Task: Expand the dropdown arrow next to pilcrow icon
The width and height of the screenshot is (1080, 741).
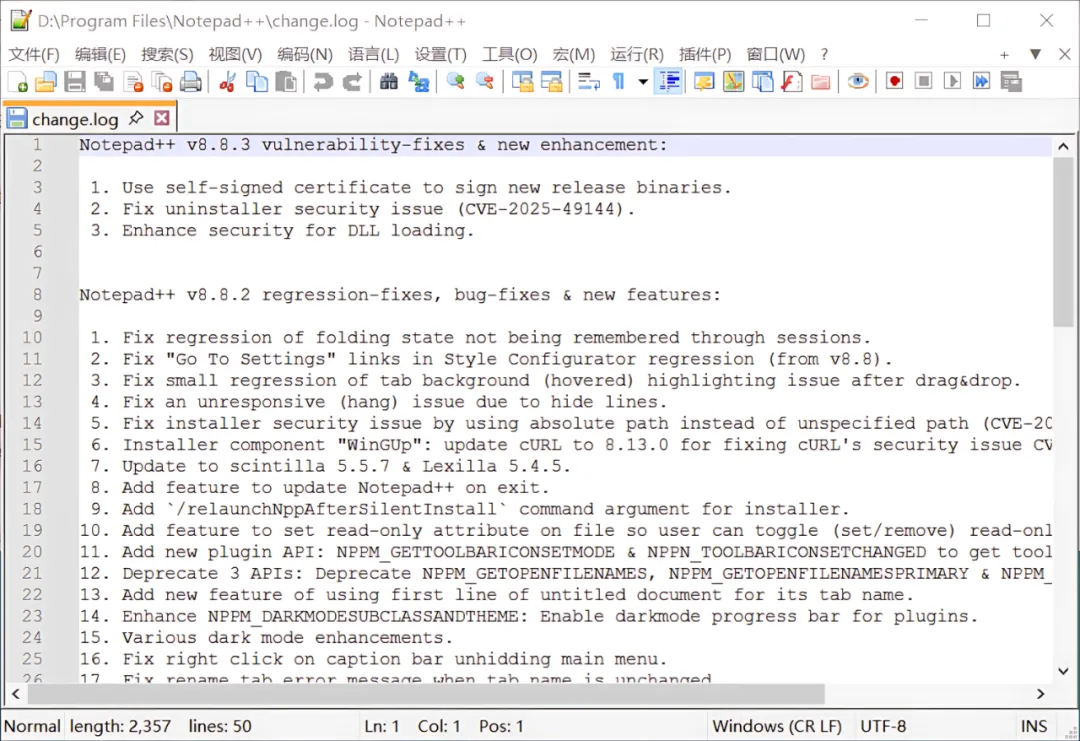Action: (x=643, y=82)
